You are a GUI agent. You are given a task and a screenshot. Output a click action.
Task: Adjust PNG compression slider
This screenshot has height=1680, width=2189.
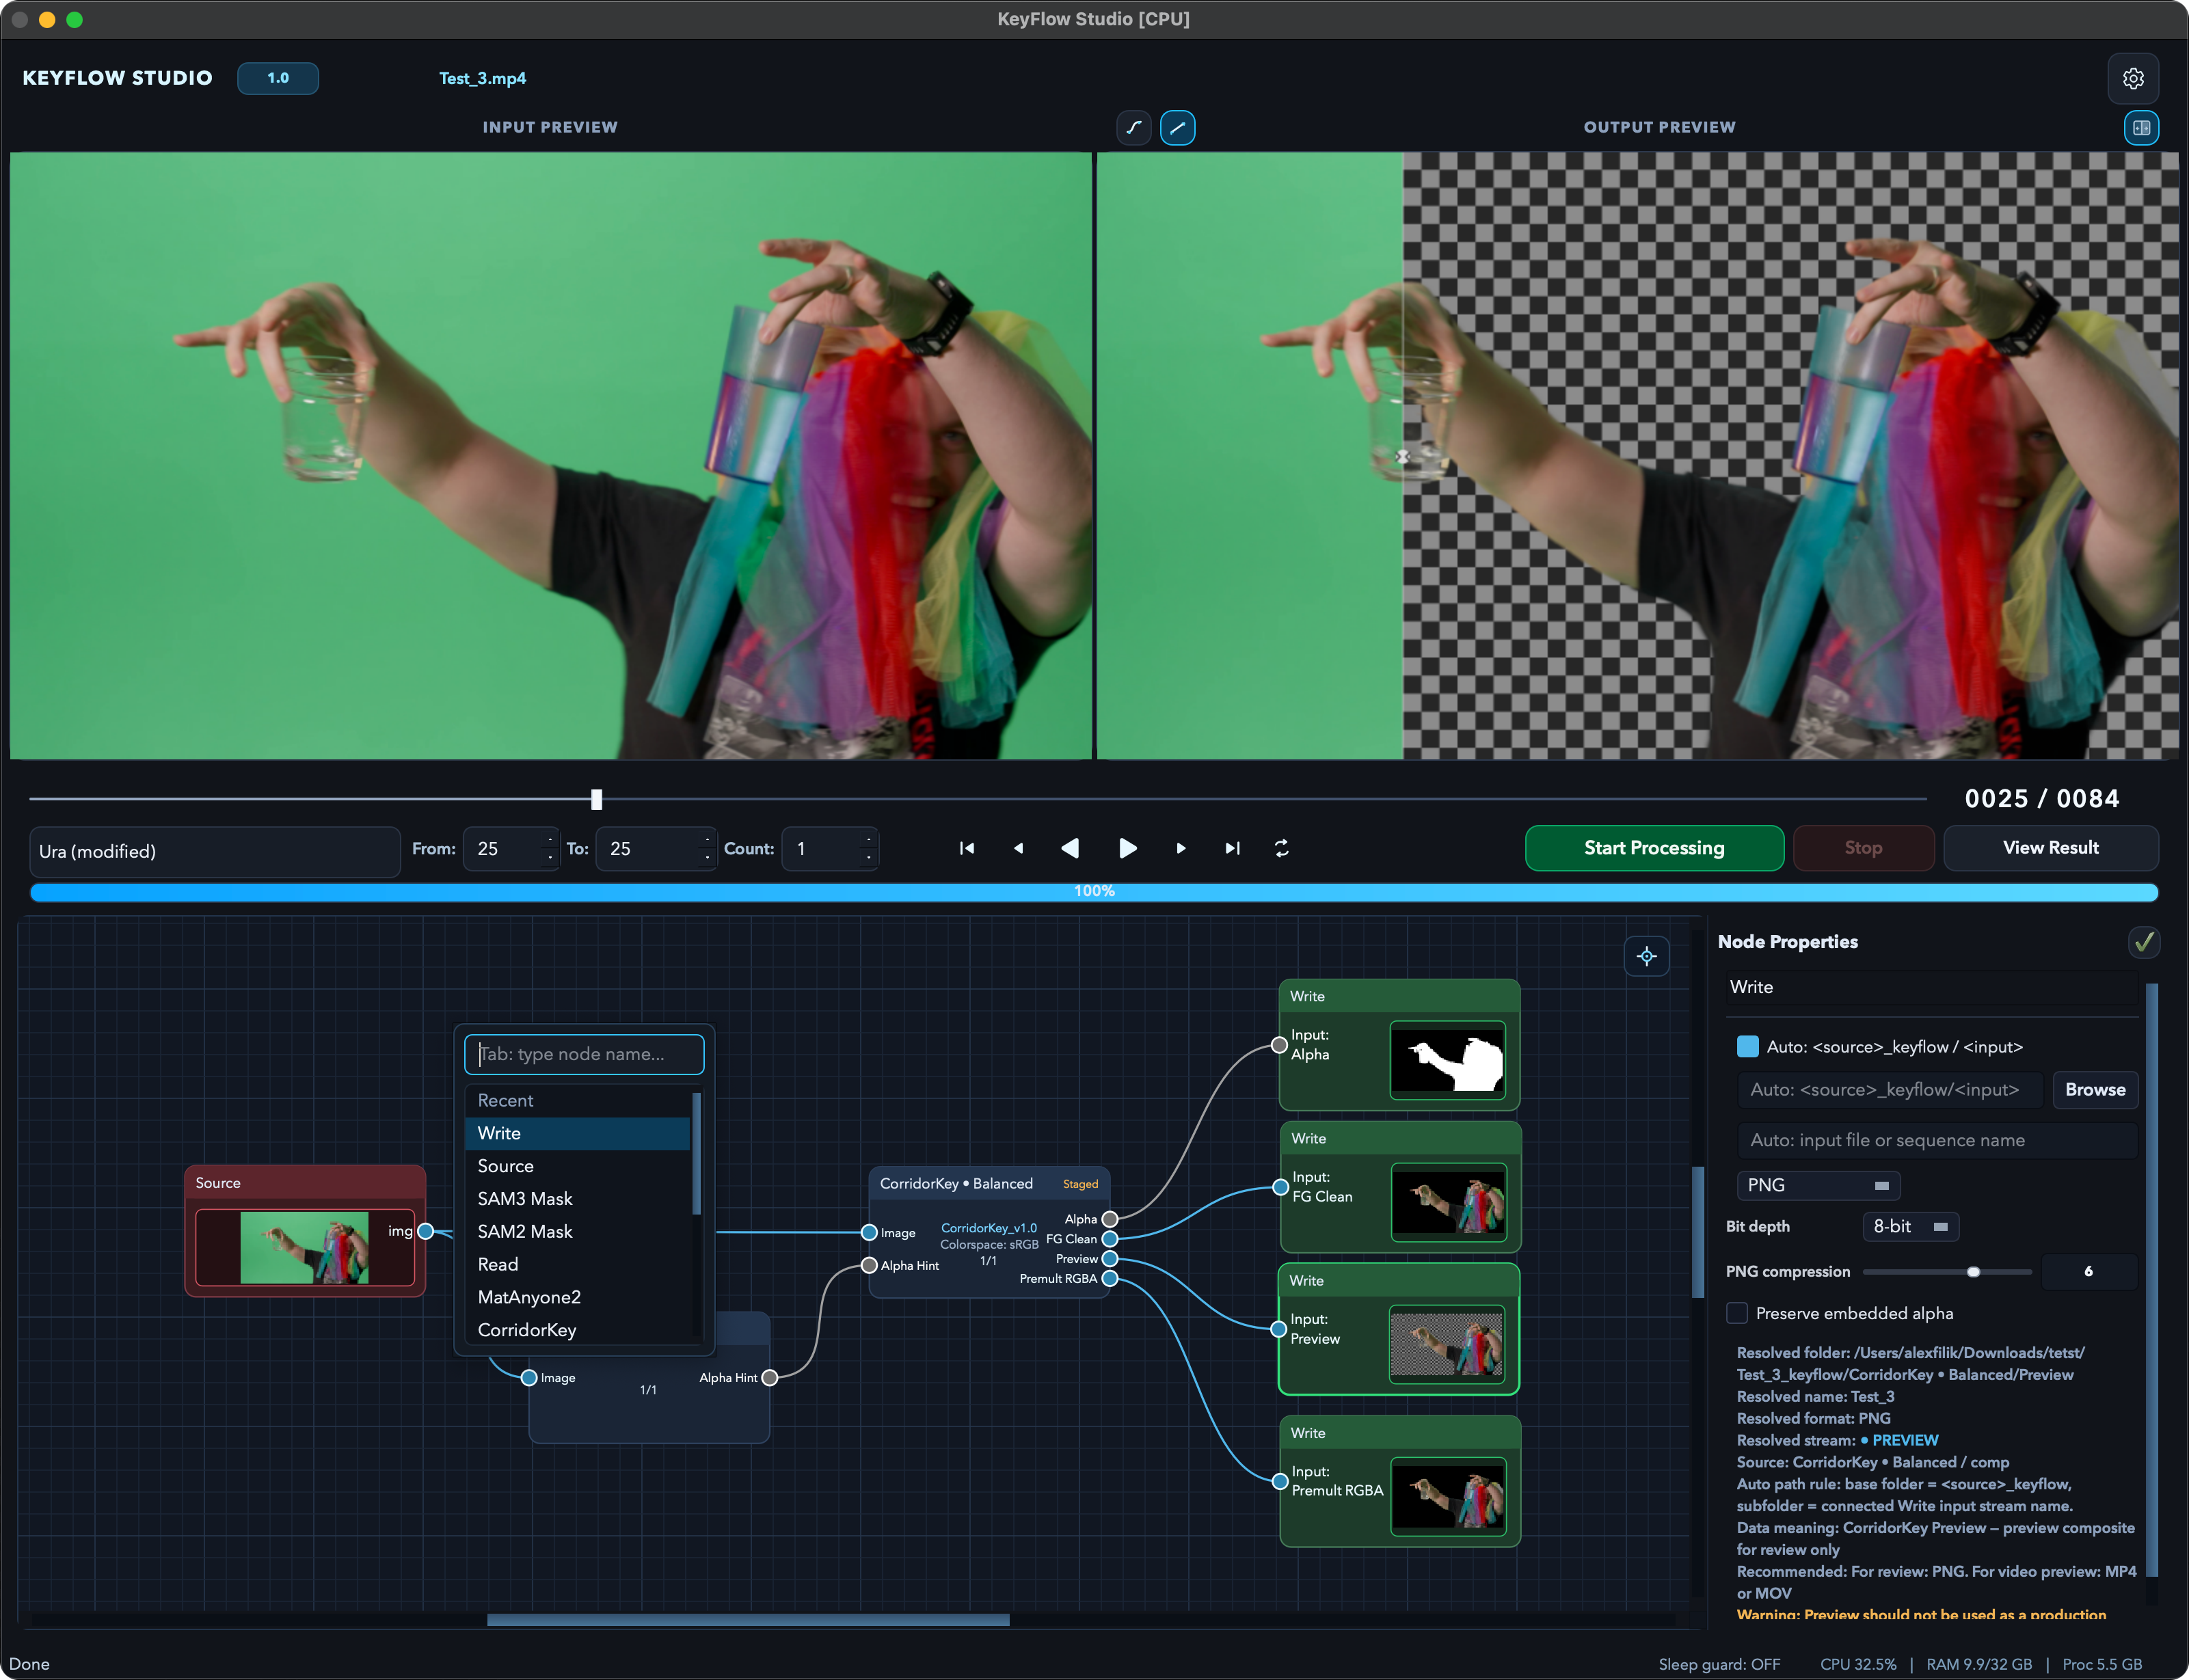click(x=1946, y=1272)
